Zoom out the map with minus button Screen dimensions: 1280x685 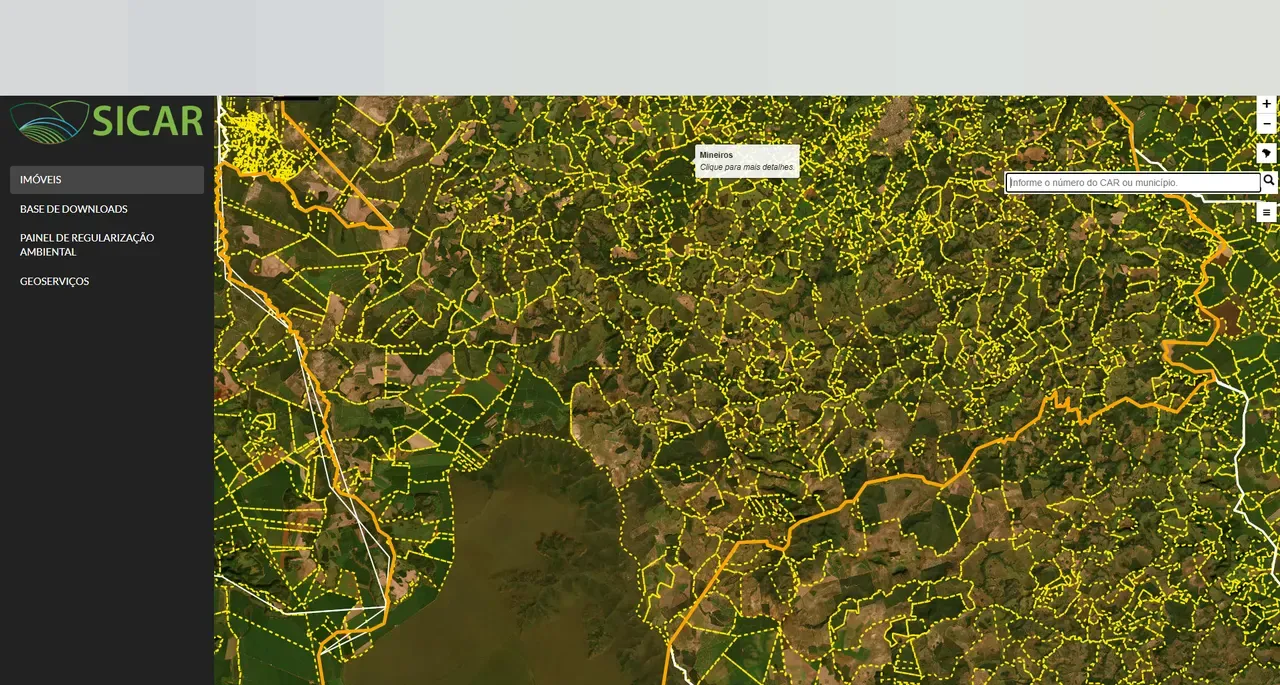pos(1267,124)
